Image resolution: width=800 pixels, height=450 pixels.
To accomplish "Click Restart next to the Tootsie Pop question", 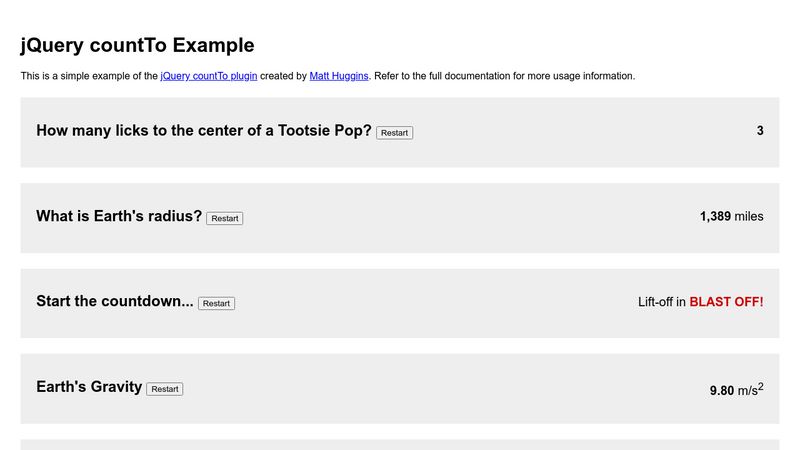I will point(394,133).
